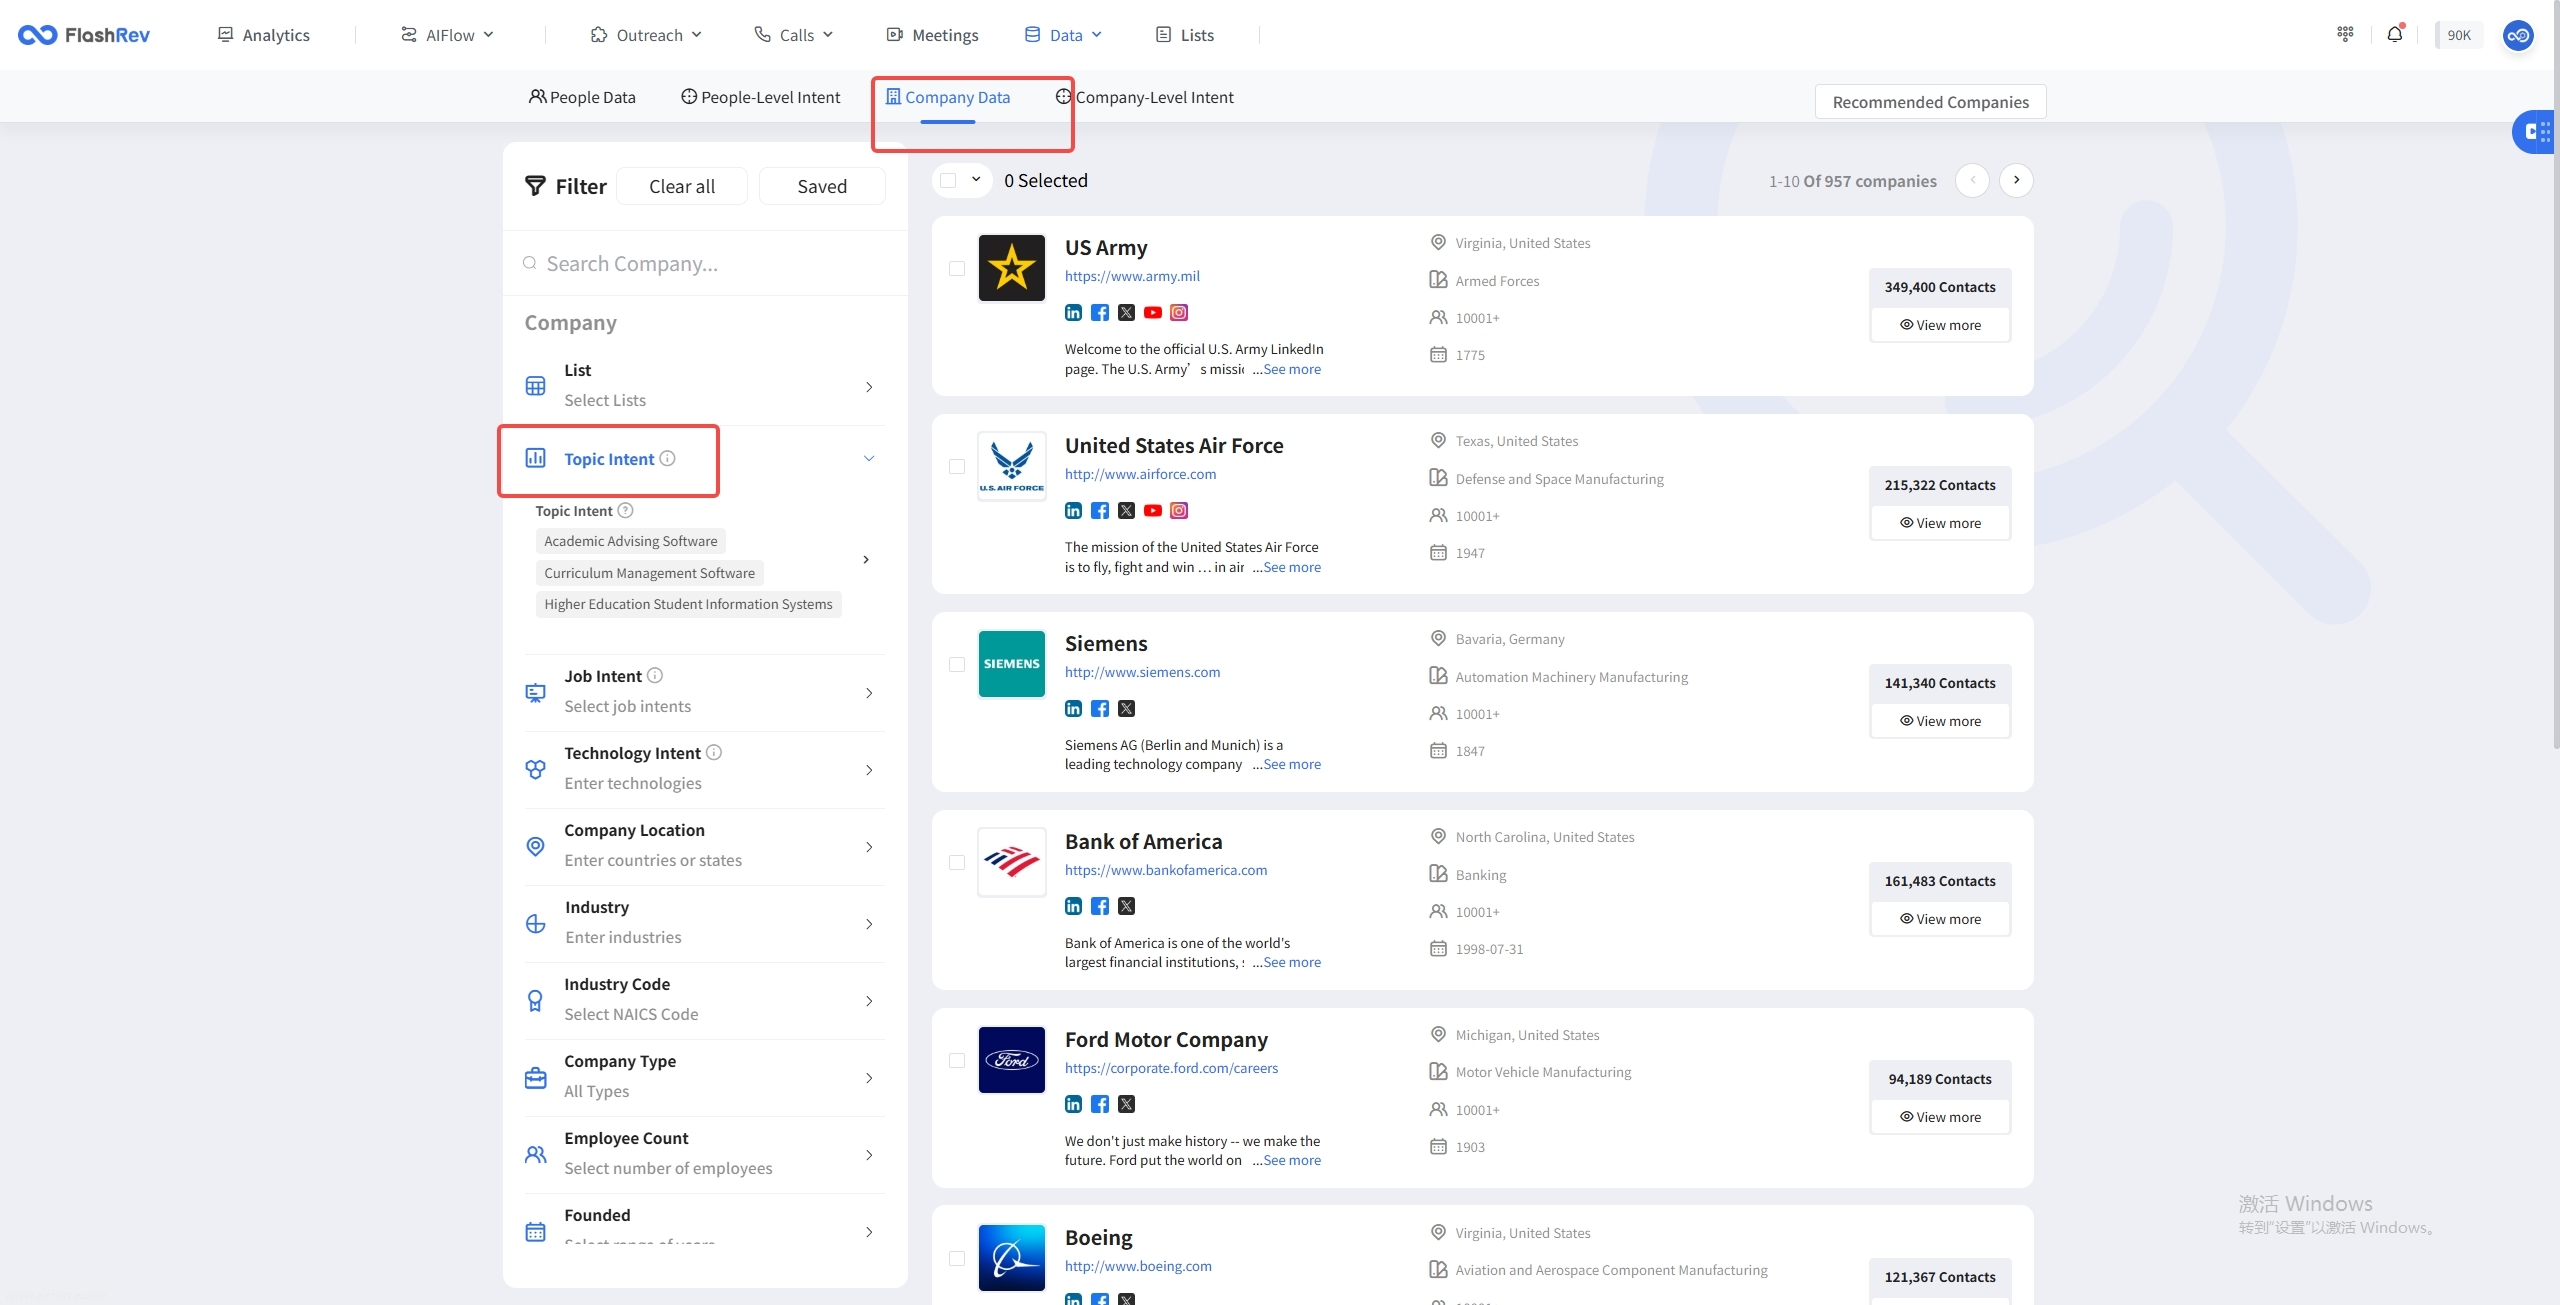Image resolution: width=2560 pixels, height=1305 pixels.
Task: Open US Army X icon
Action: [x=1126, y=313]
